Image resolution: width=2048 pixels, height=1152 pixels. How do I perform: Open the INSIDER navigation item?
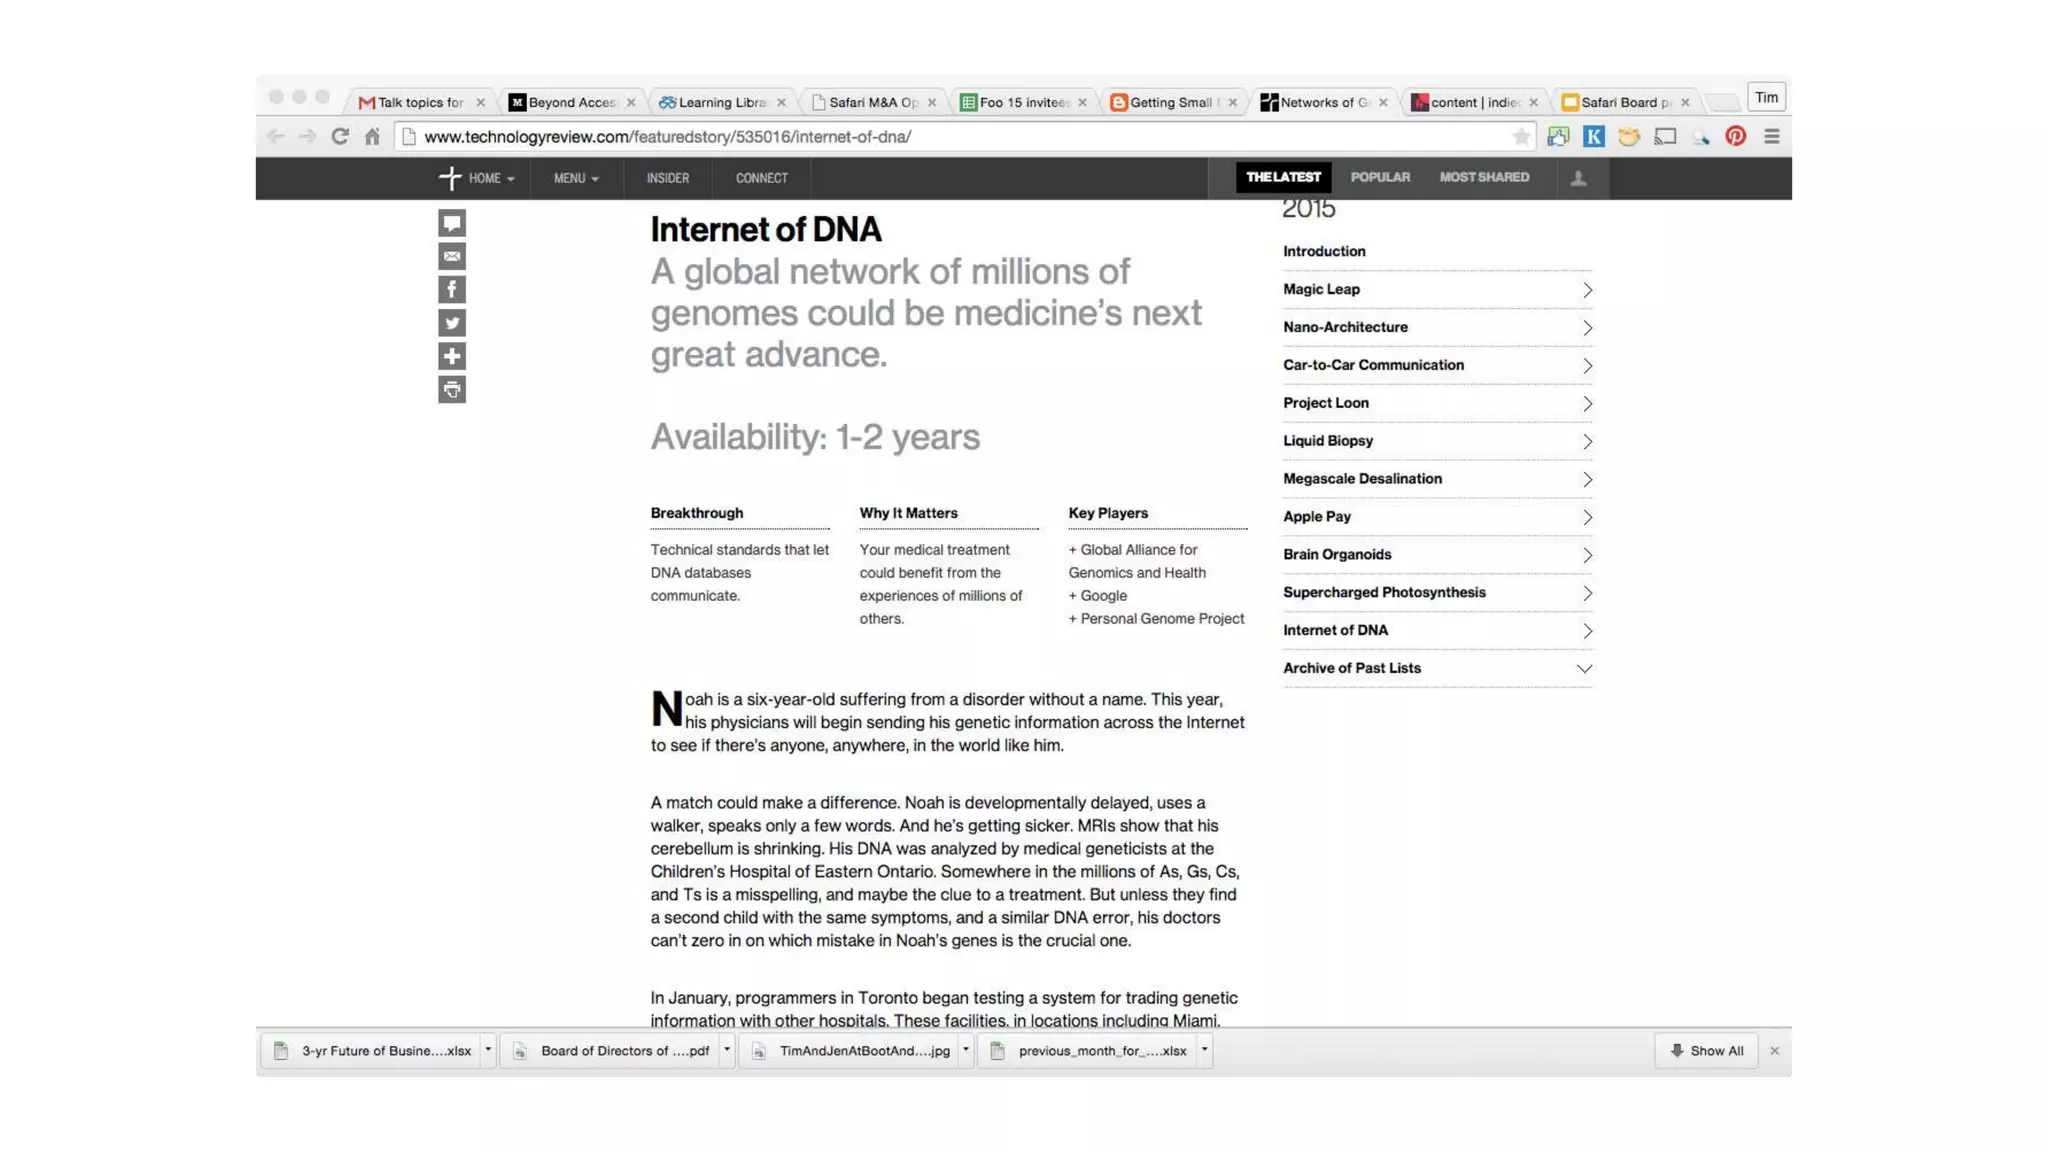pos(667,178)
